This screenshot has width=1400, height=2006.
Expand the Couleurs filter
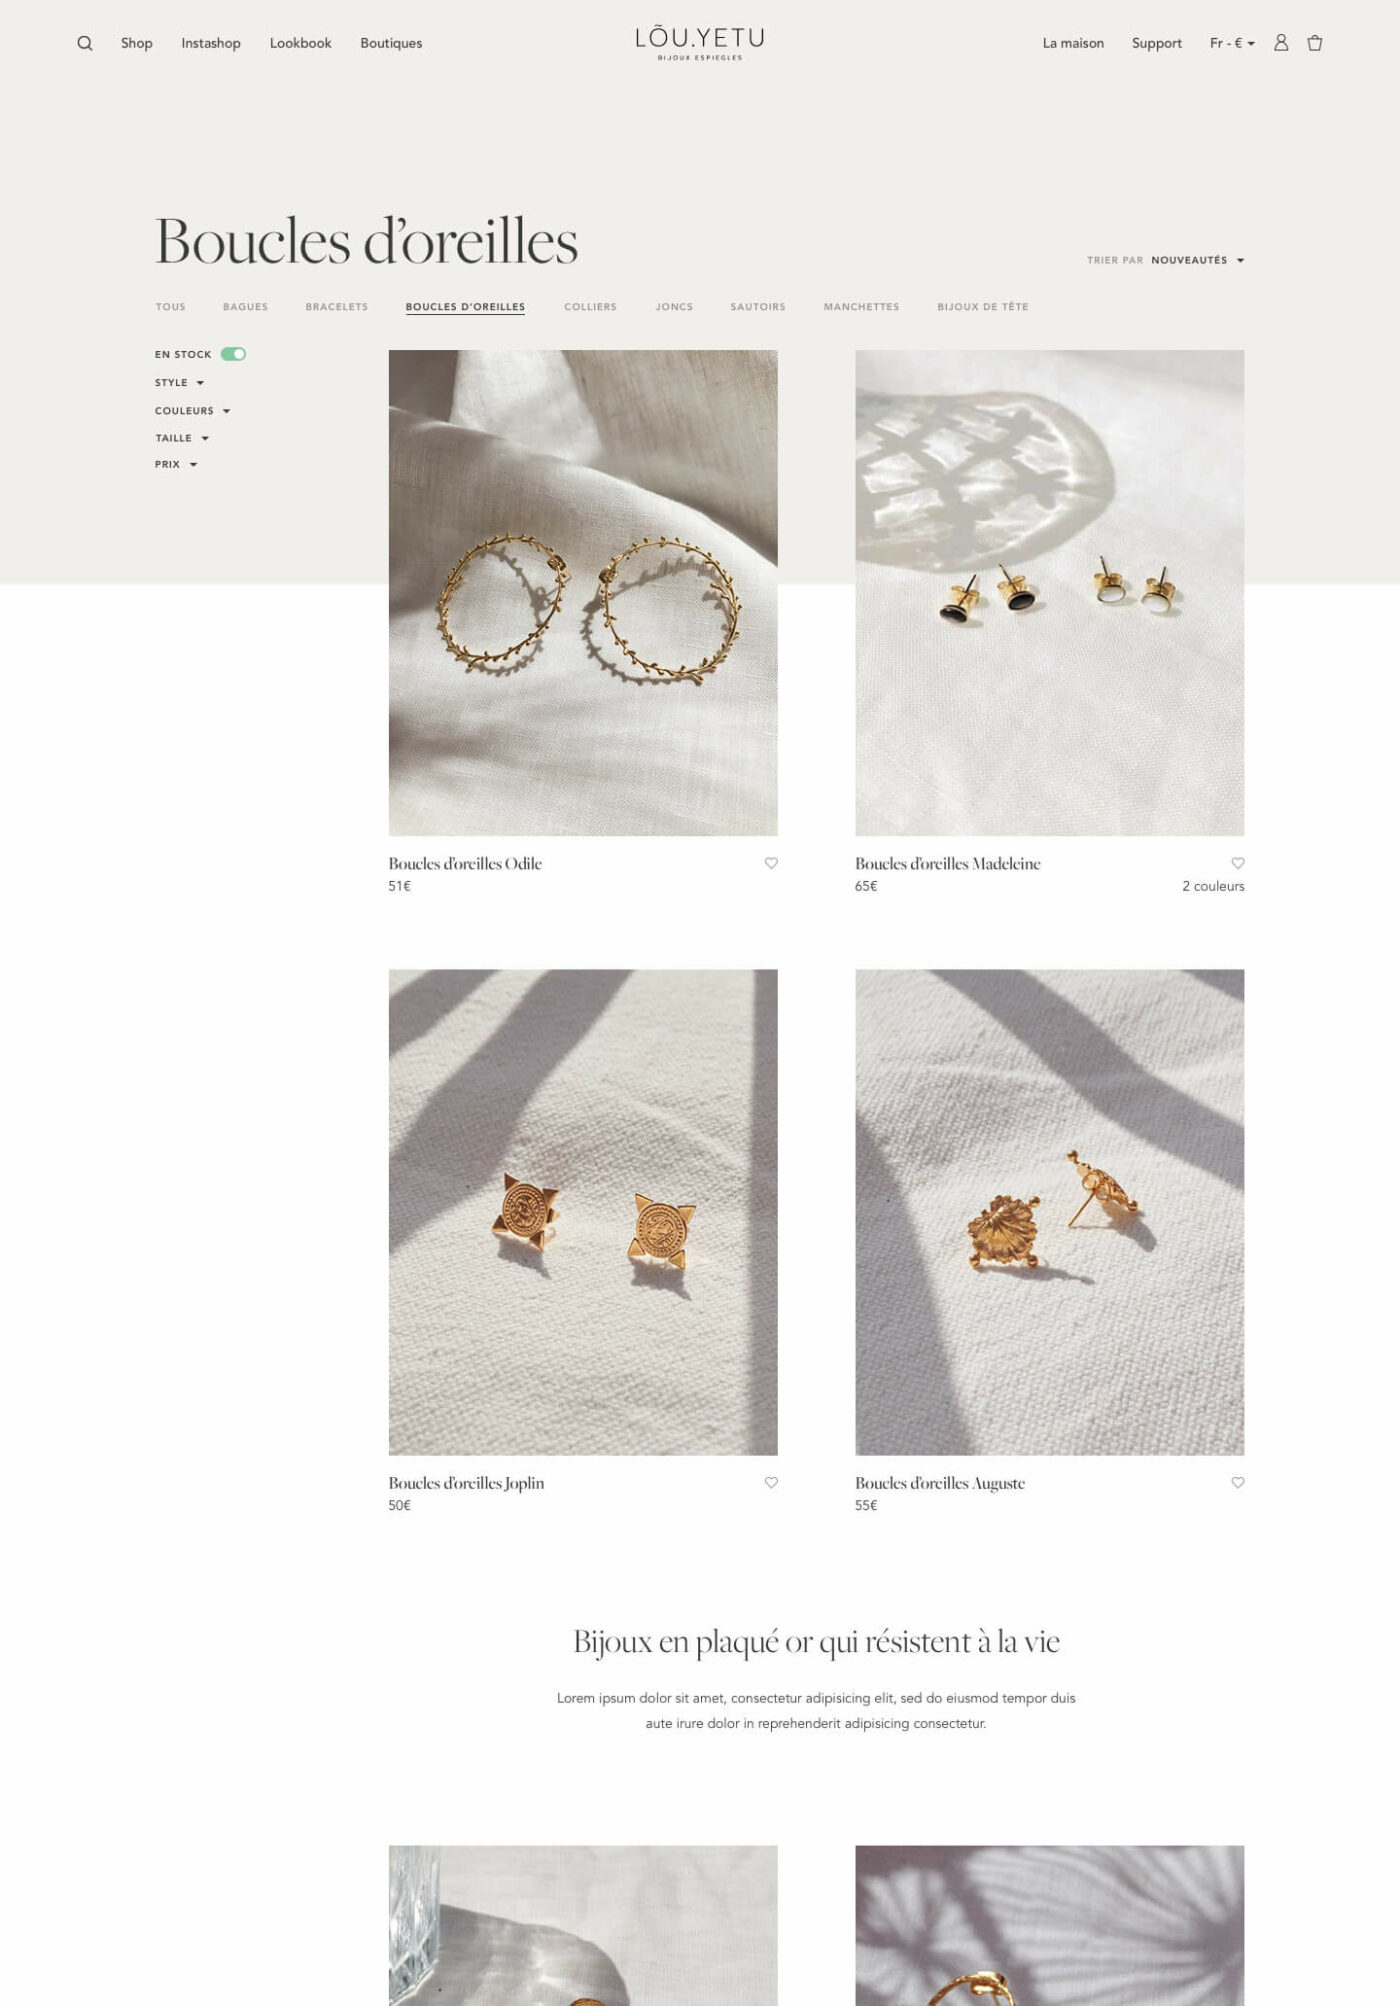[x=193, y=411]
